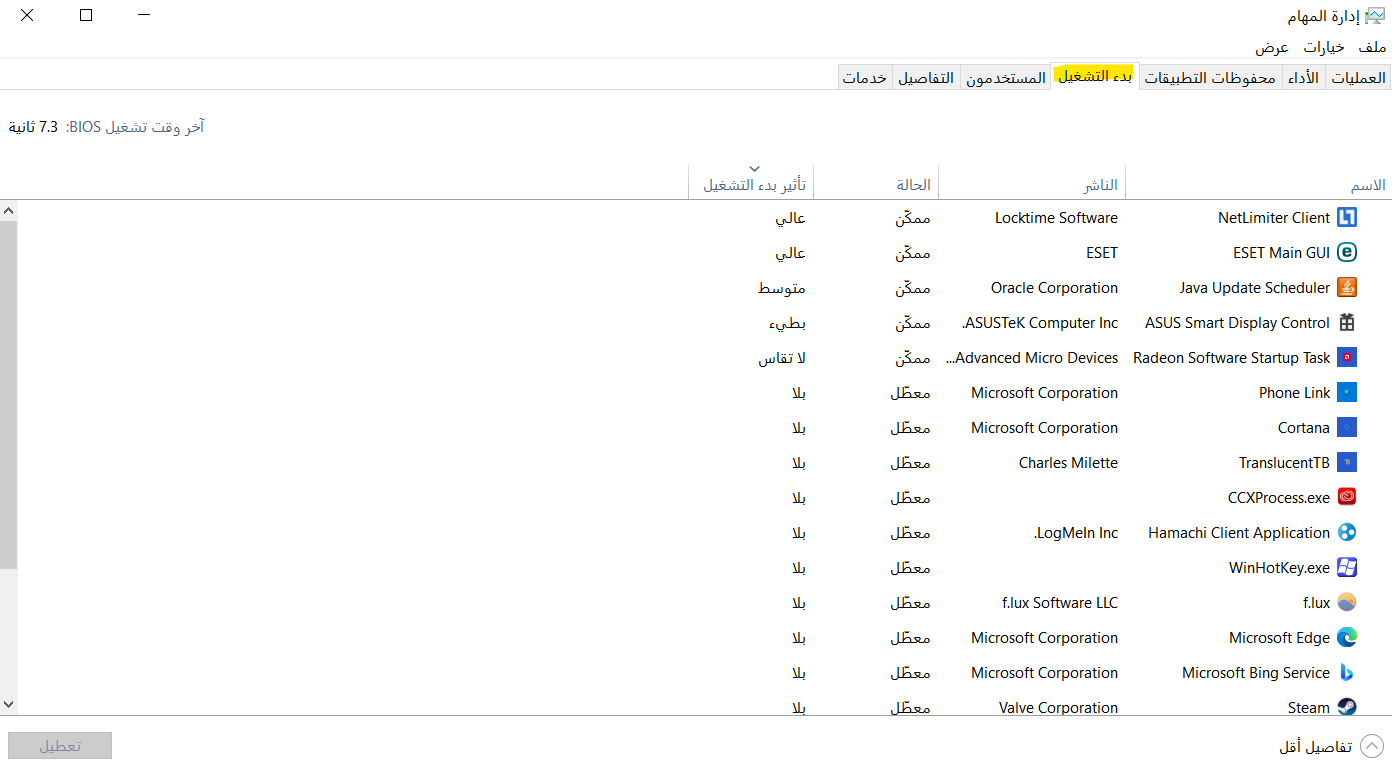Collapse with the تفاصيل أقل chevron button
The height and width of the screenshot is (773, 1392).
point(1372,747)
